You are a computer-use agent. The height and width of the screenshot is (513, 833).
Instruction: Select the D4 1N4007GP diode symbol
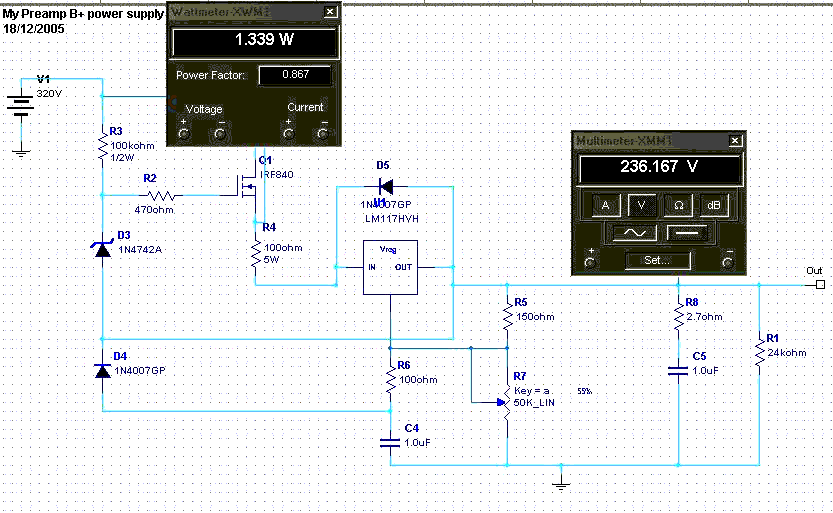[103, 371]
